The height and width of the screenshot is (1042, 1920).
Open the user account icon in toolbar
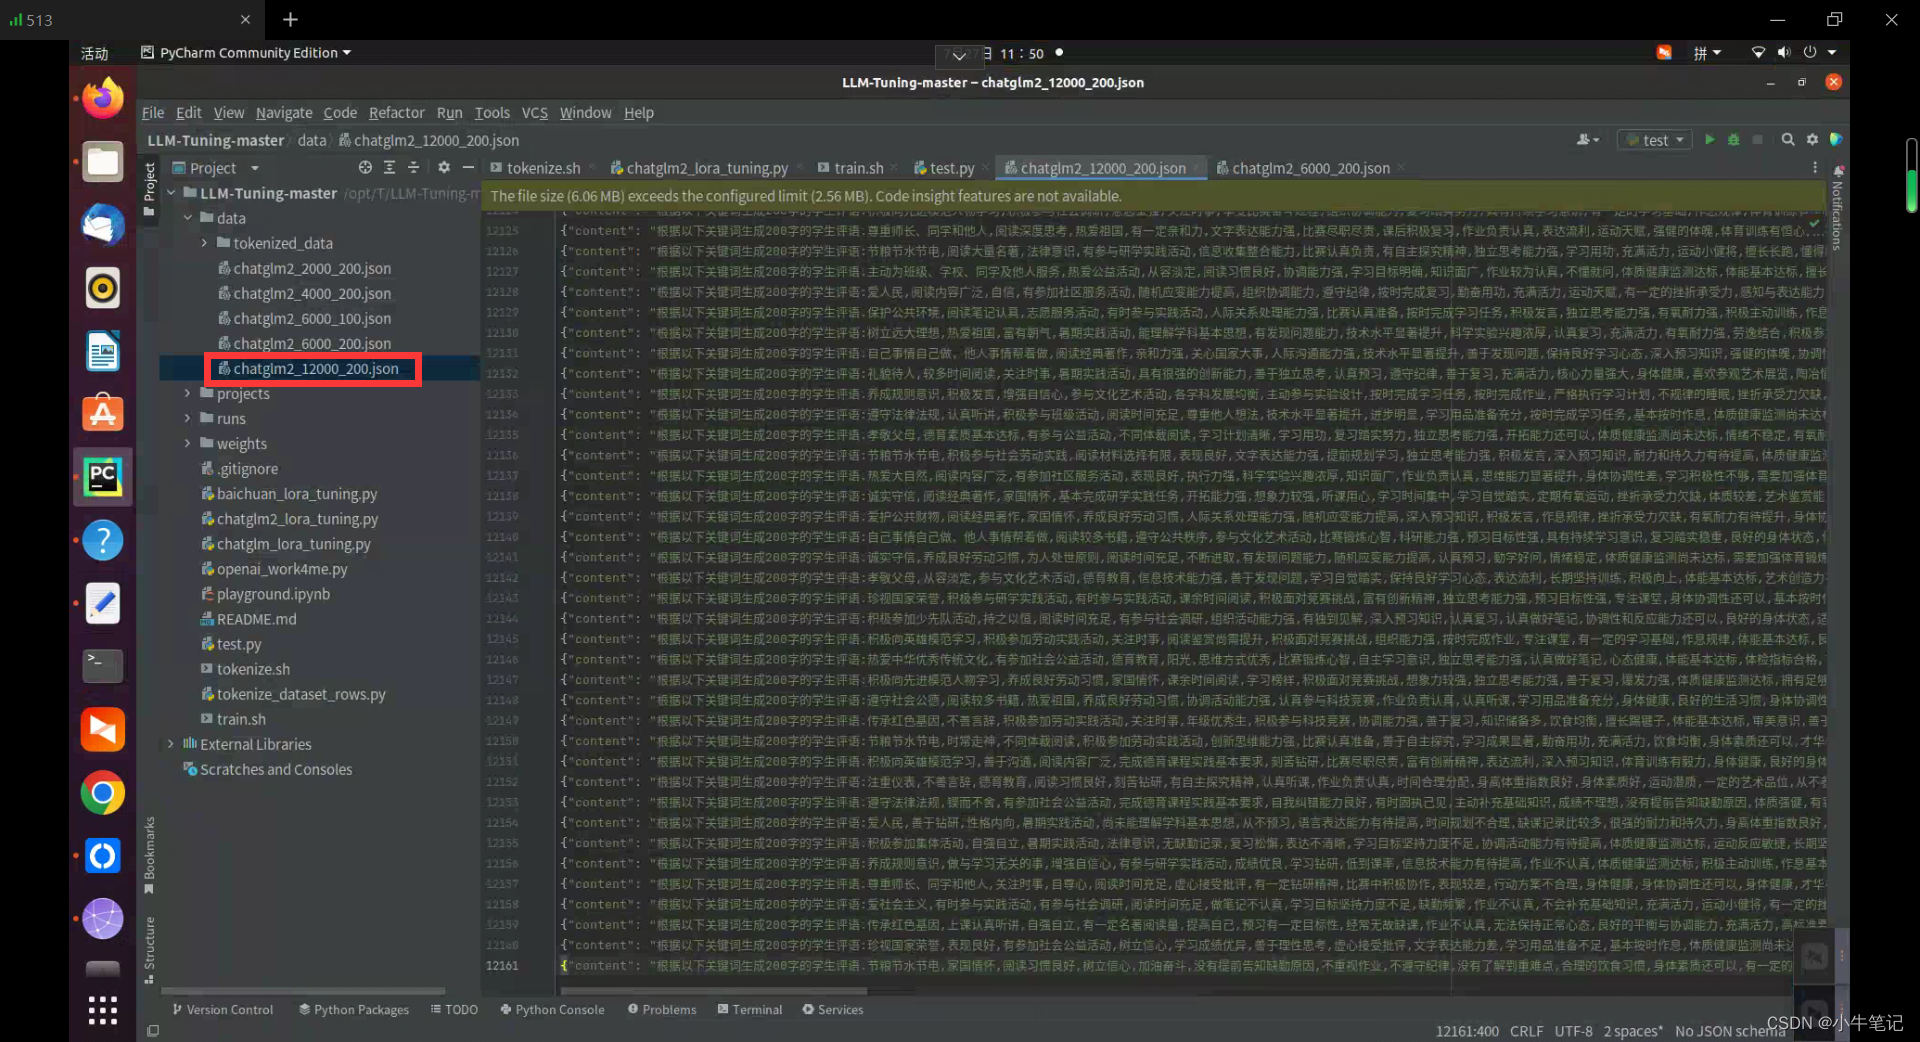click(x=1588, y=140)
